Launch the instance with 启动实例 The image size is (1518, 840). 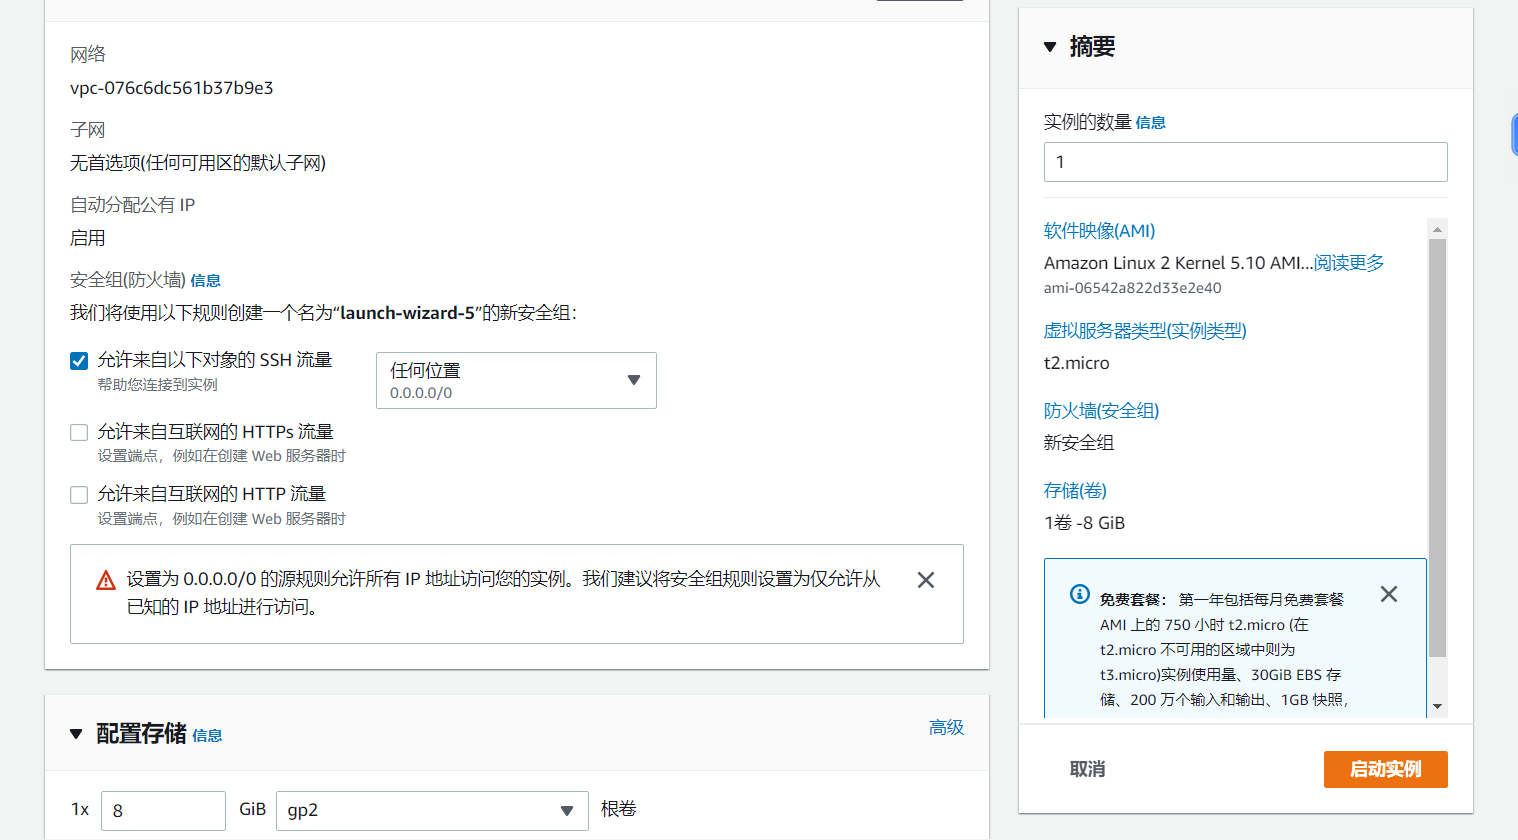(1385, 769)
